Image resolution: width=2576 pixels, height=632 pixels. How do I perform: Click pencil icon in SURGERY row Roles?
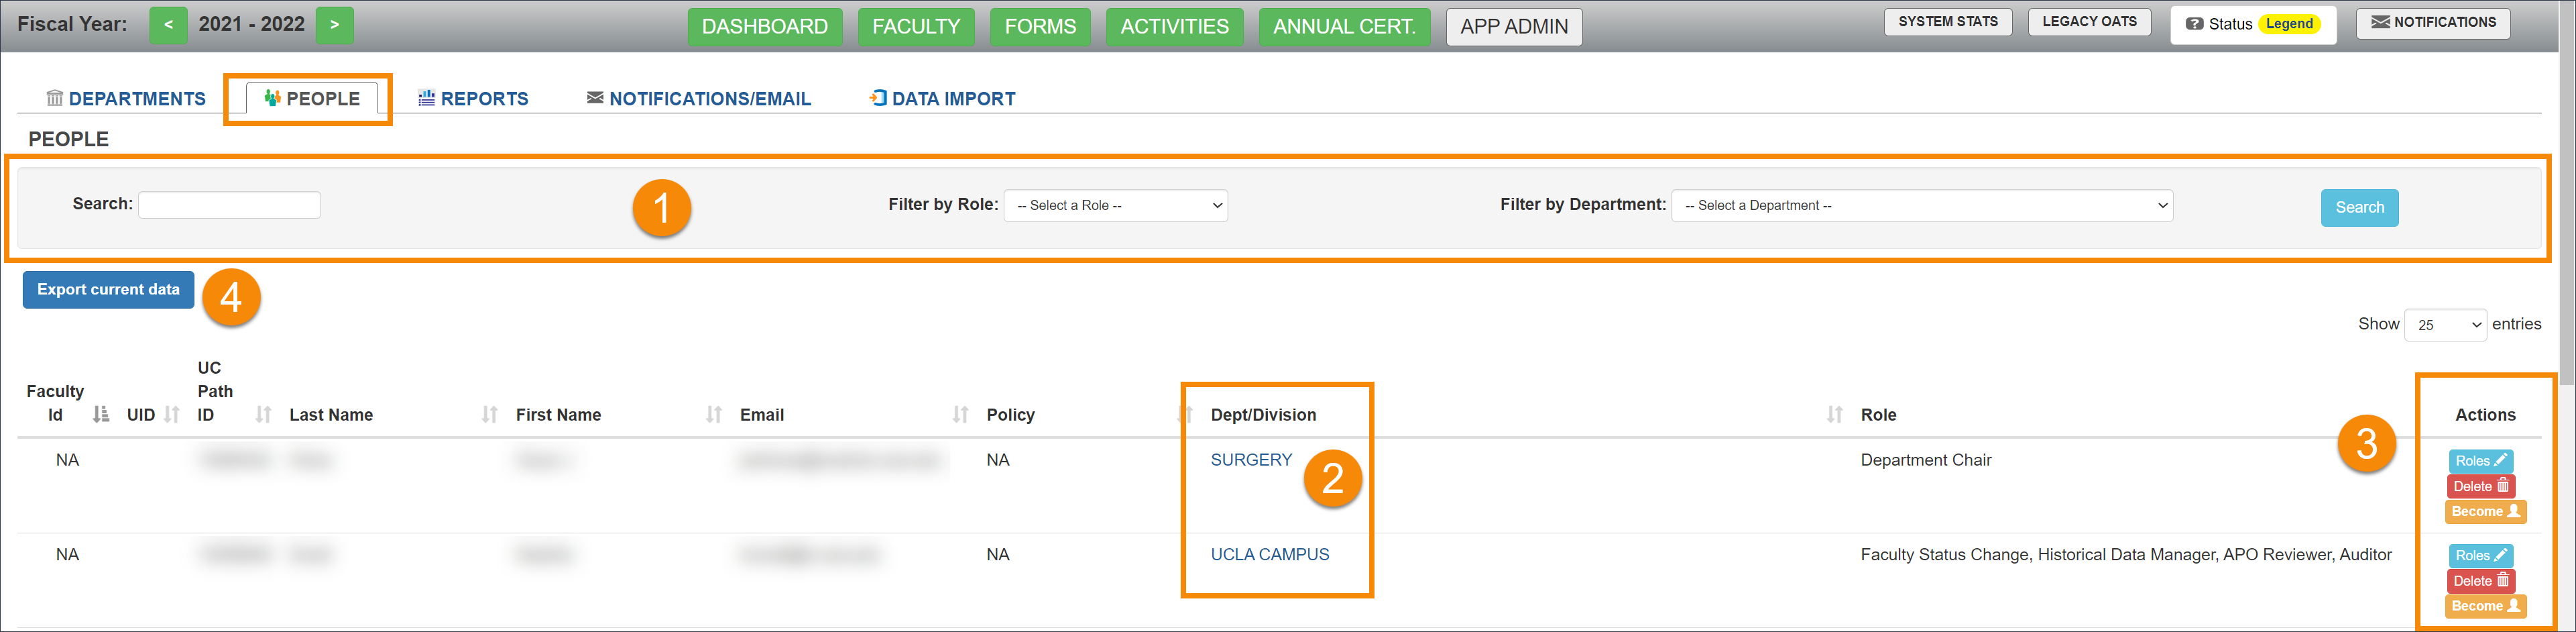2500,460
